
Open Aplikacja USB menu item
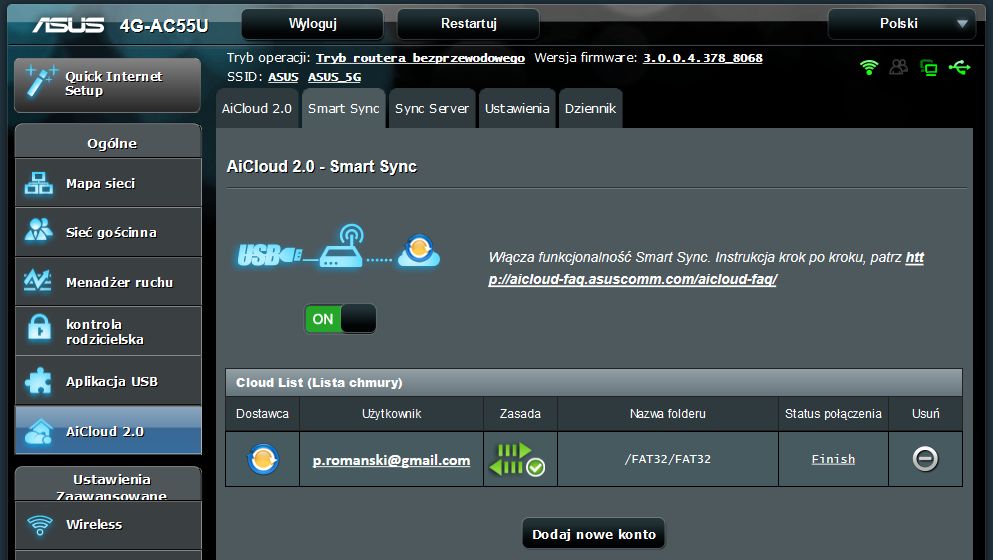click(x=108, y=381)
